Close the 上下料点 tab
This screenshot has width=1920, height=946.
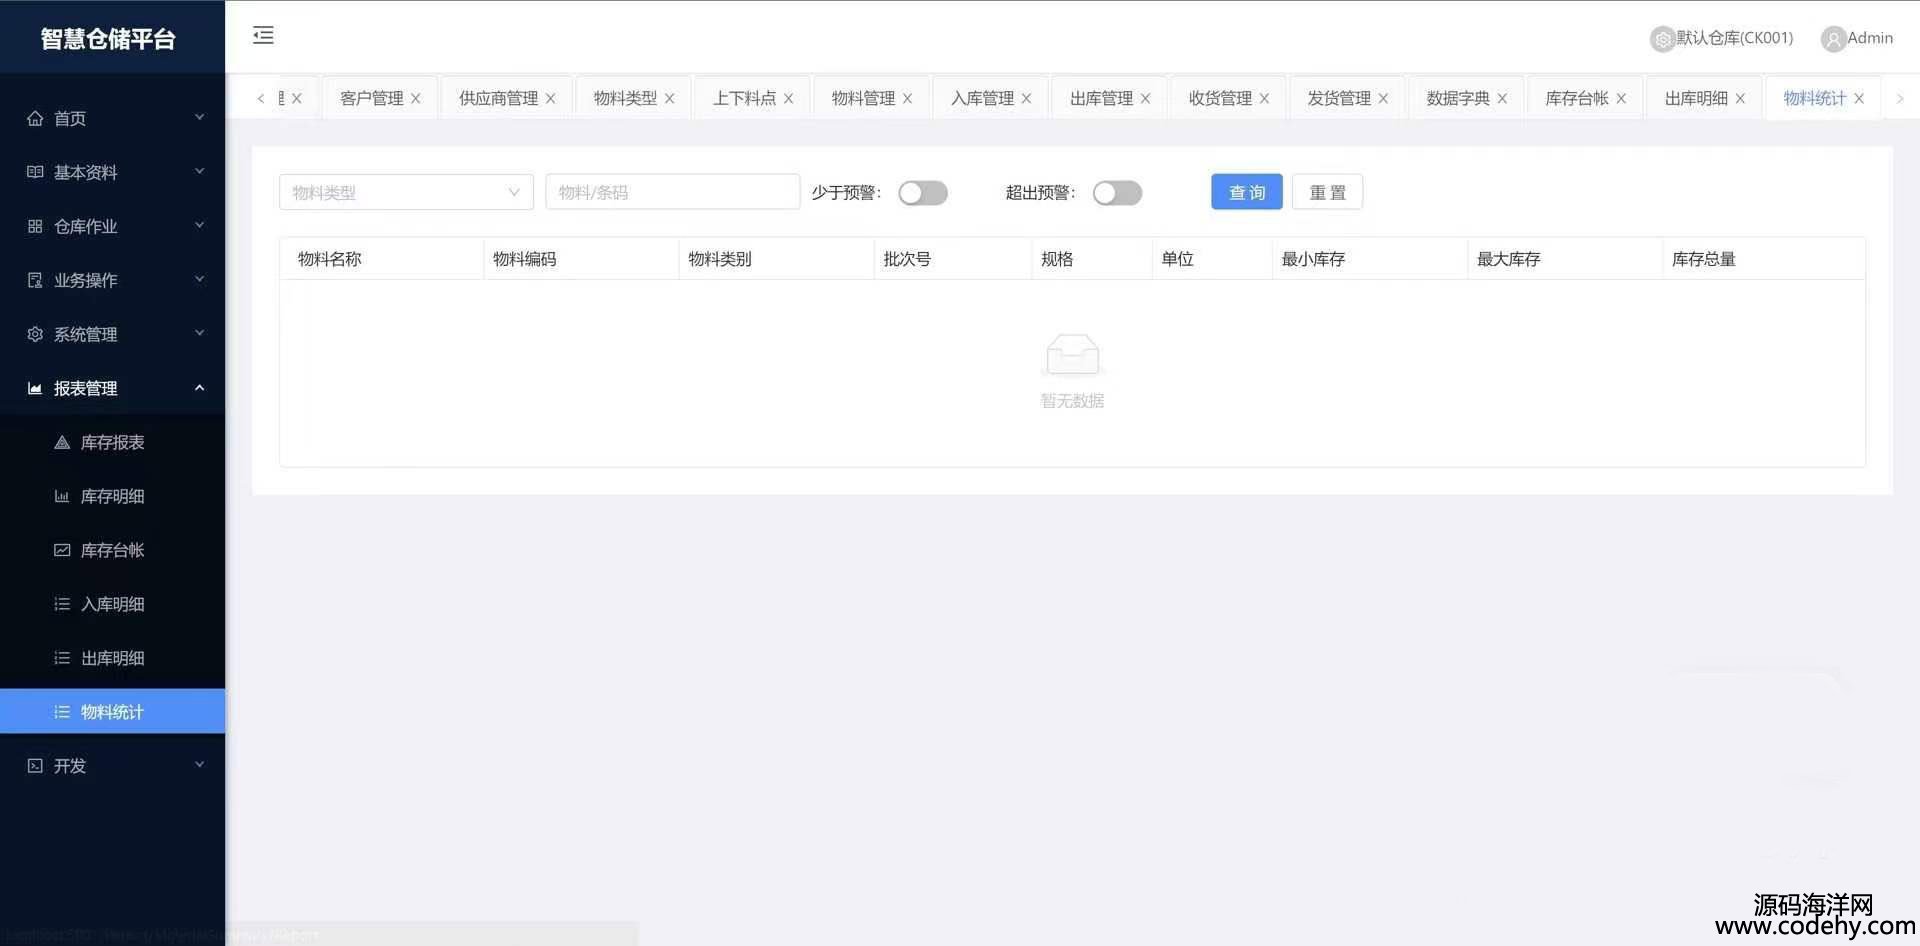(x=789, y=98)
